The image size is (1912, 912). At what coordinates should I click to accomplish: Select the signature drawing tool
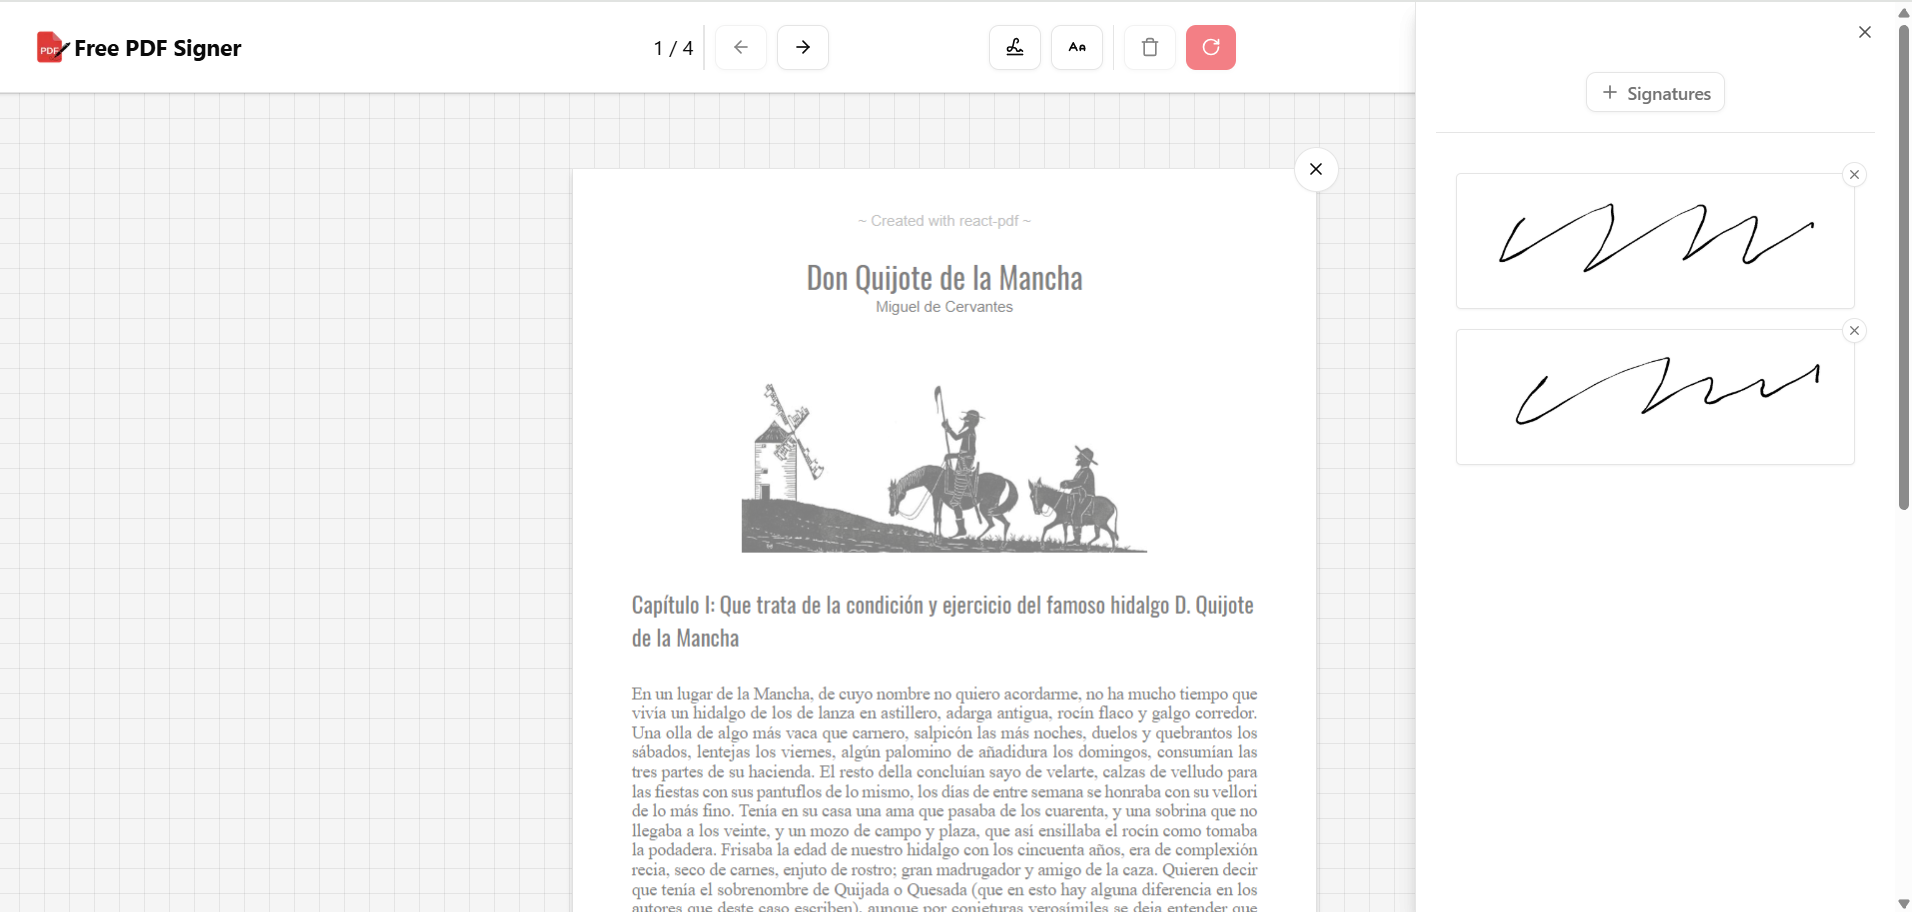[x=1014, y=47]
